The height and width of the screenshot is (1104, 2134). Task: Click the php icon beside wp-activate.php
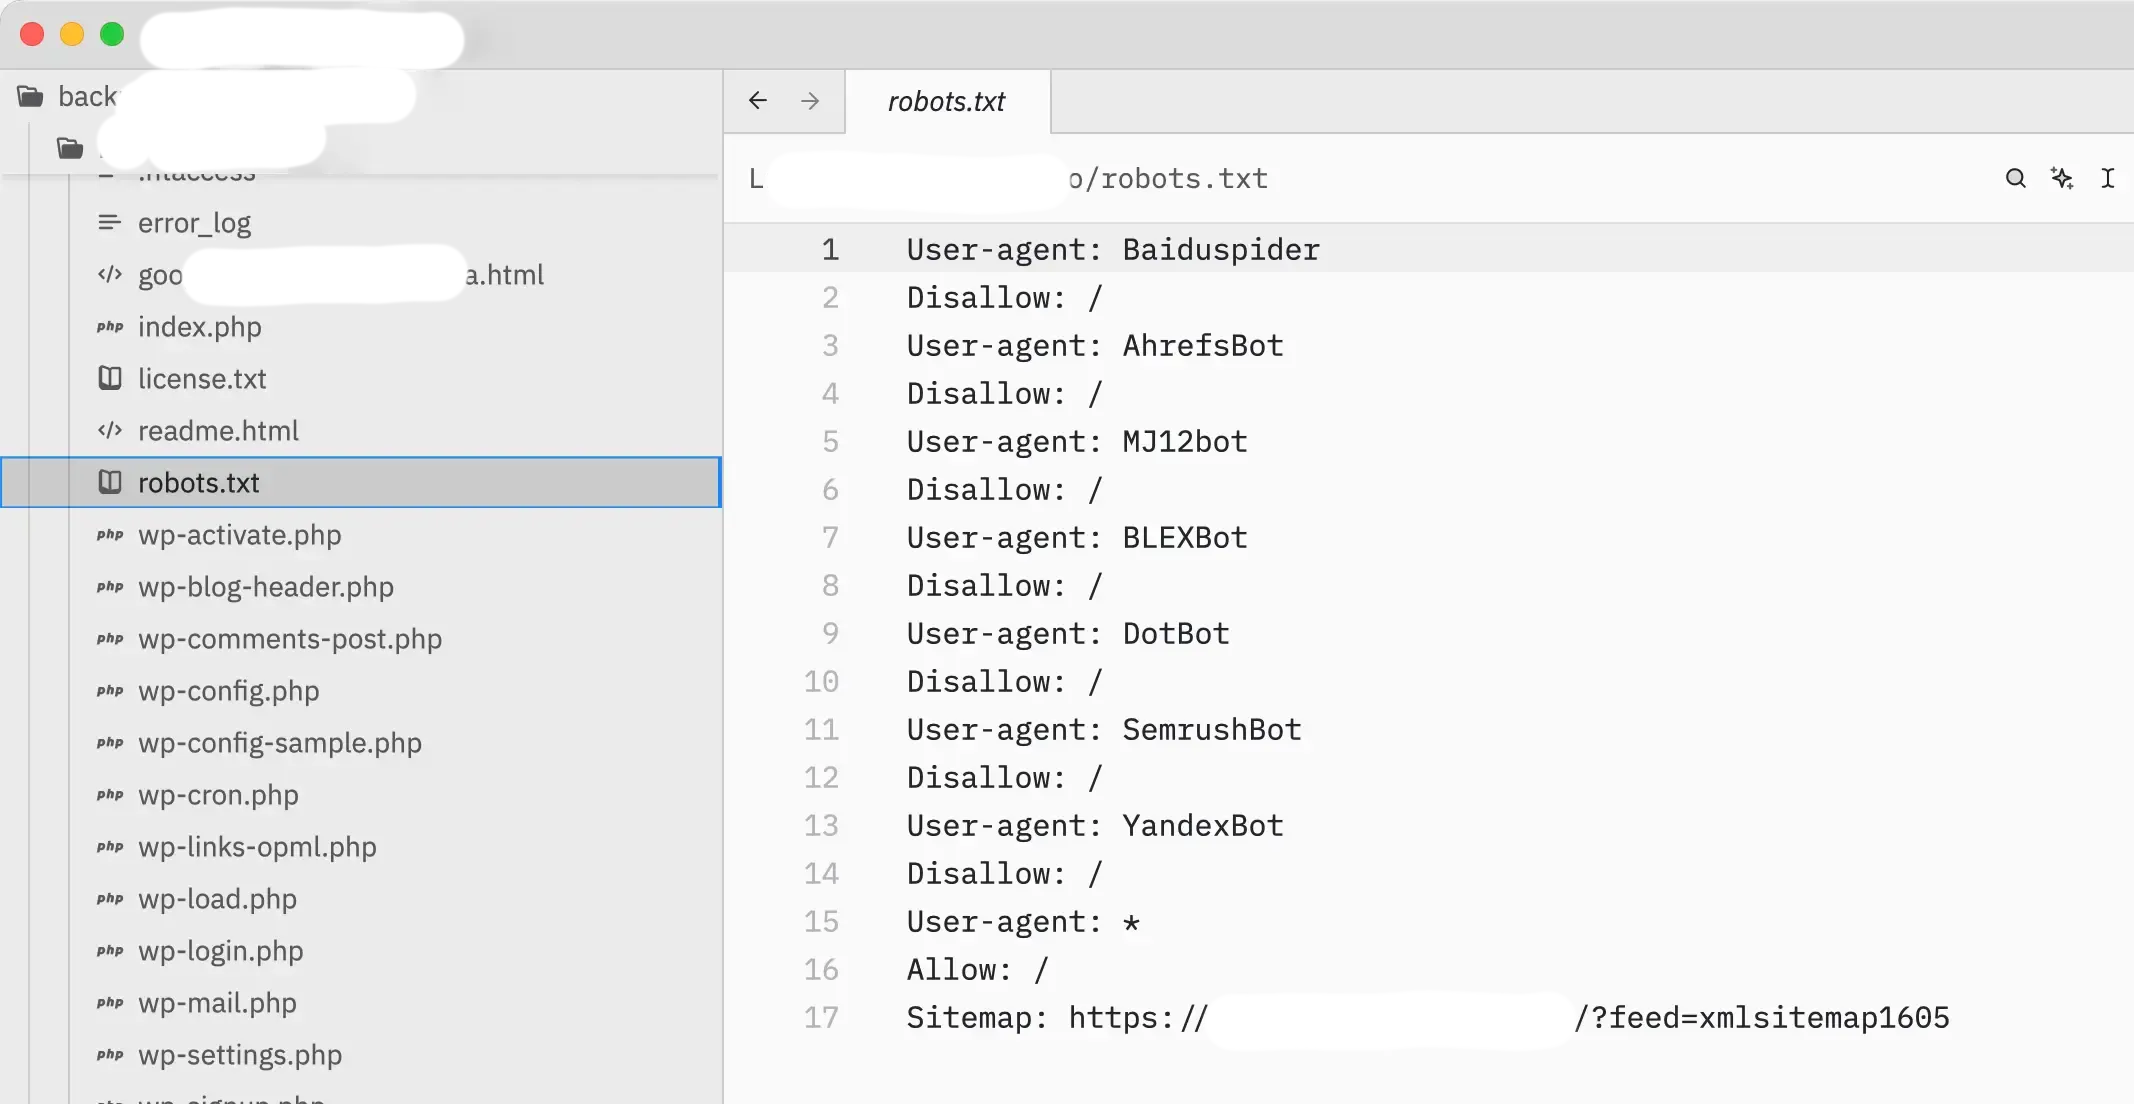click(110, 535)
